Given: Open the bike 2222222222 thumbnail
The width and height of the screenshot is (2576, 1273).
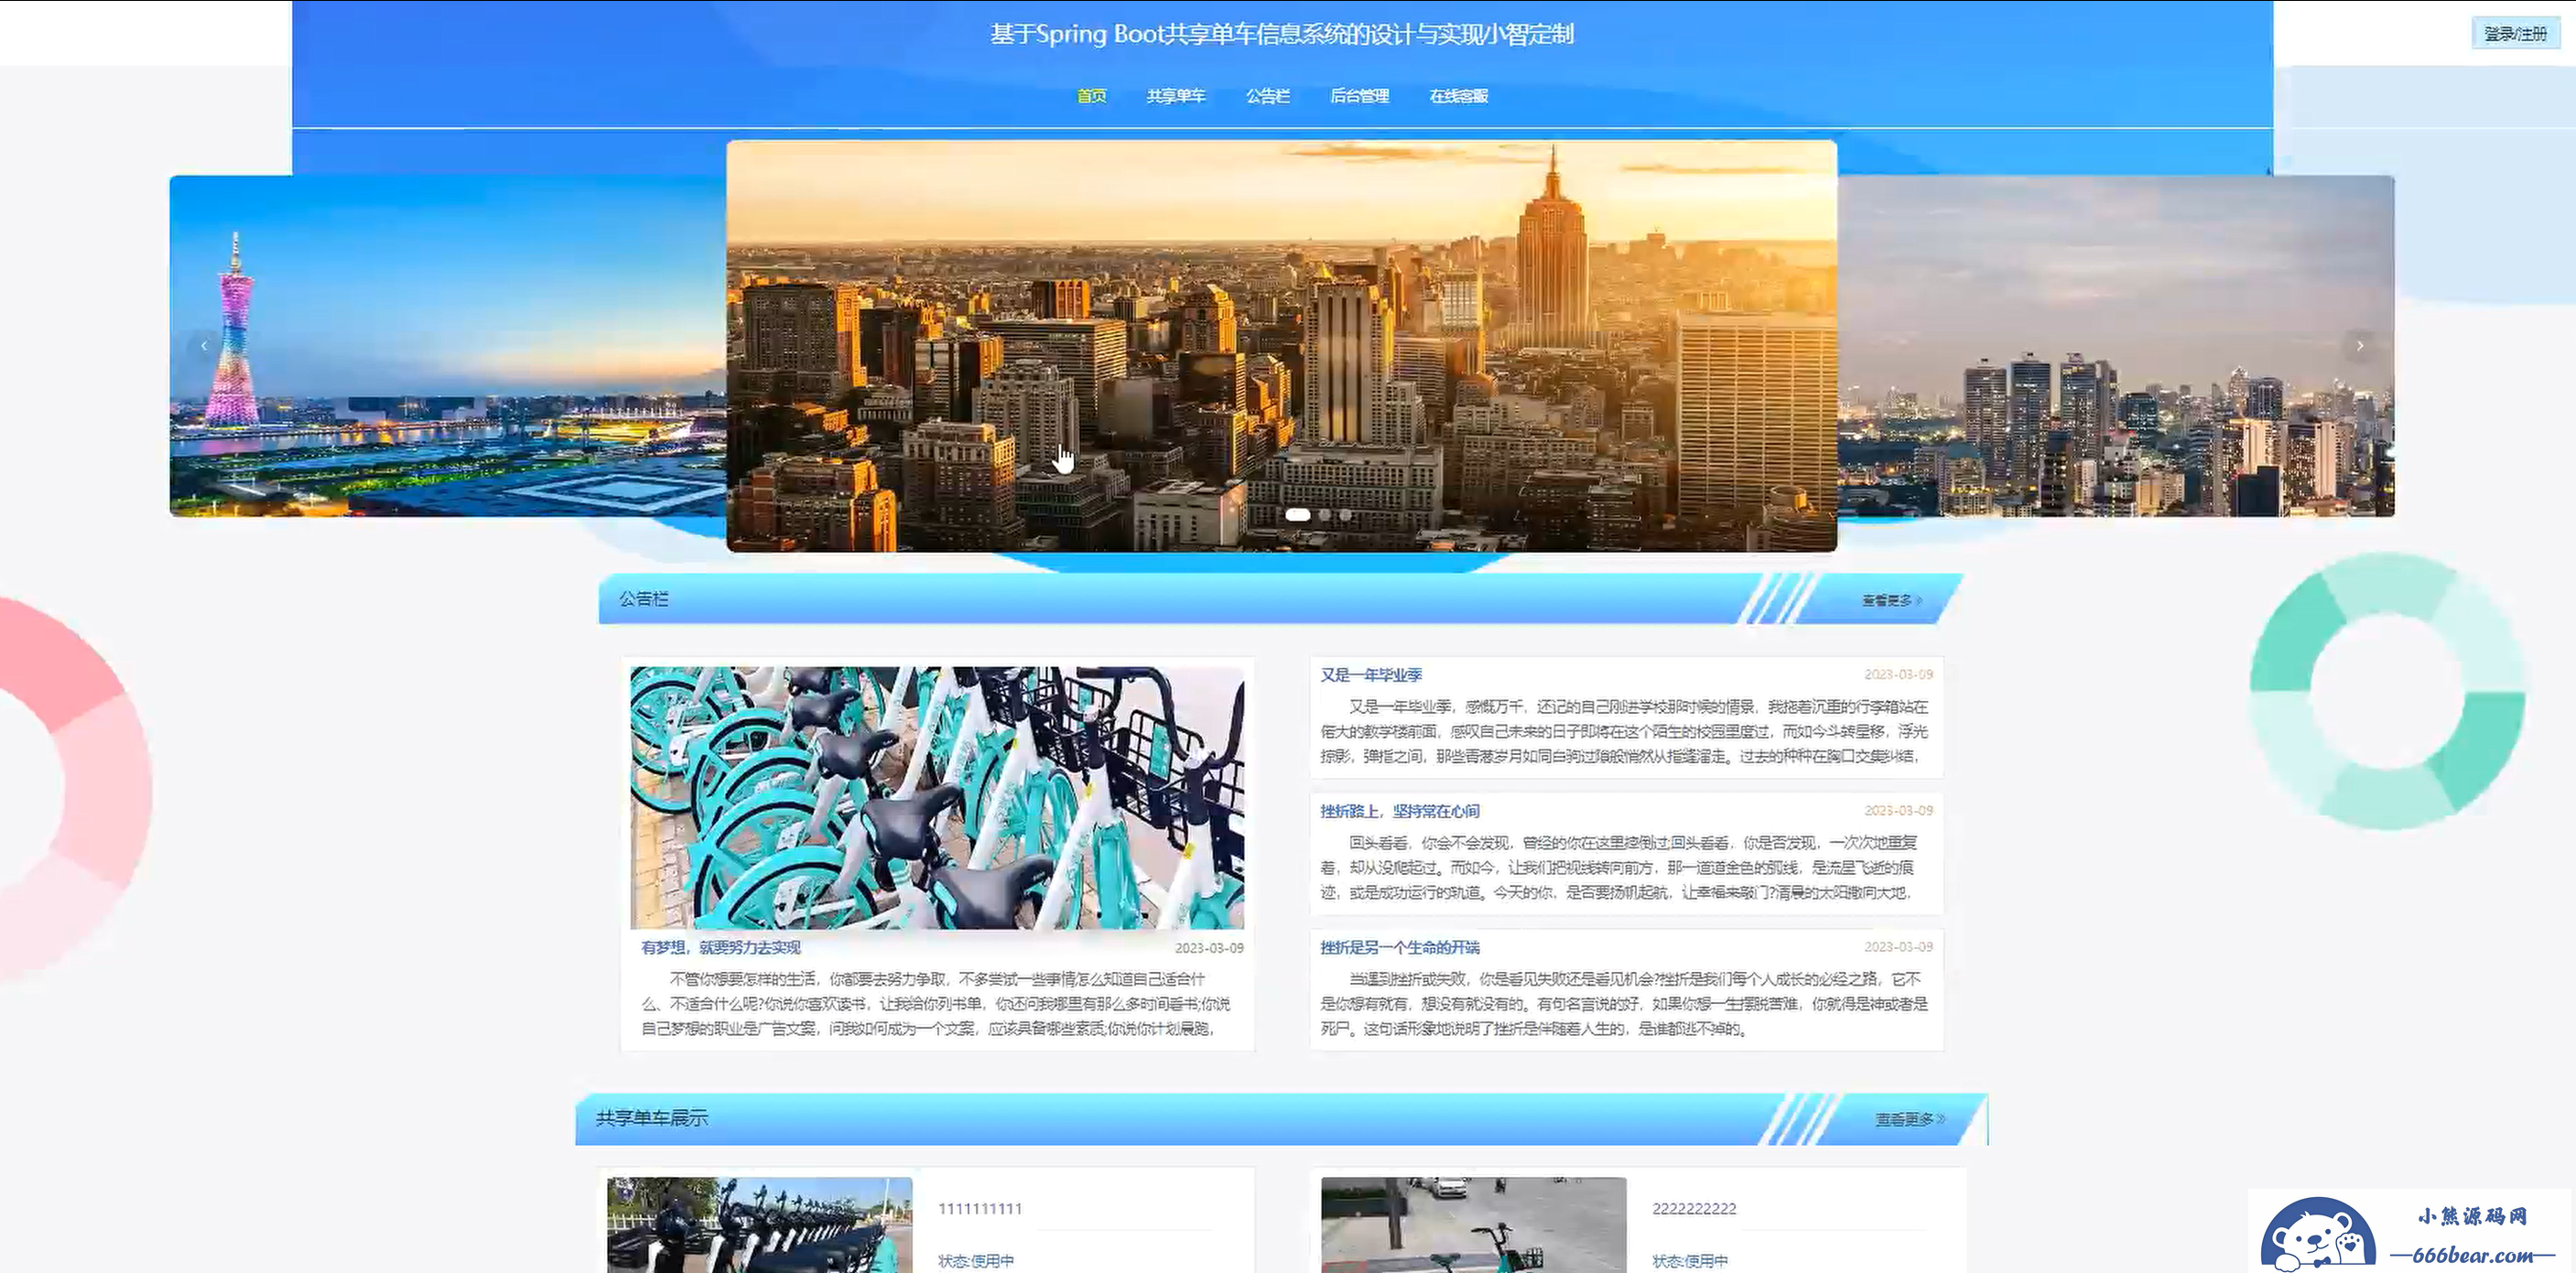Looking at the screenshot, I should [1474, 1225].
